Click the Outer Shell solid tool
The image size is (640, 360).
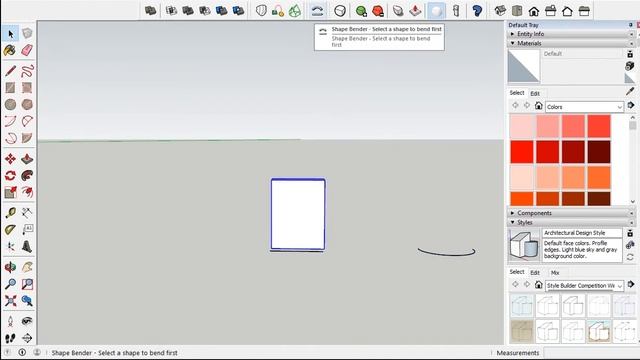click(151, 11)
